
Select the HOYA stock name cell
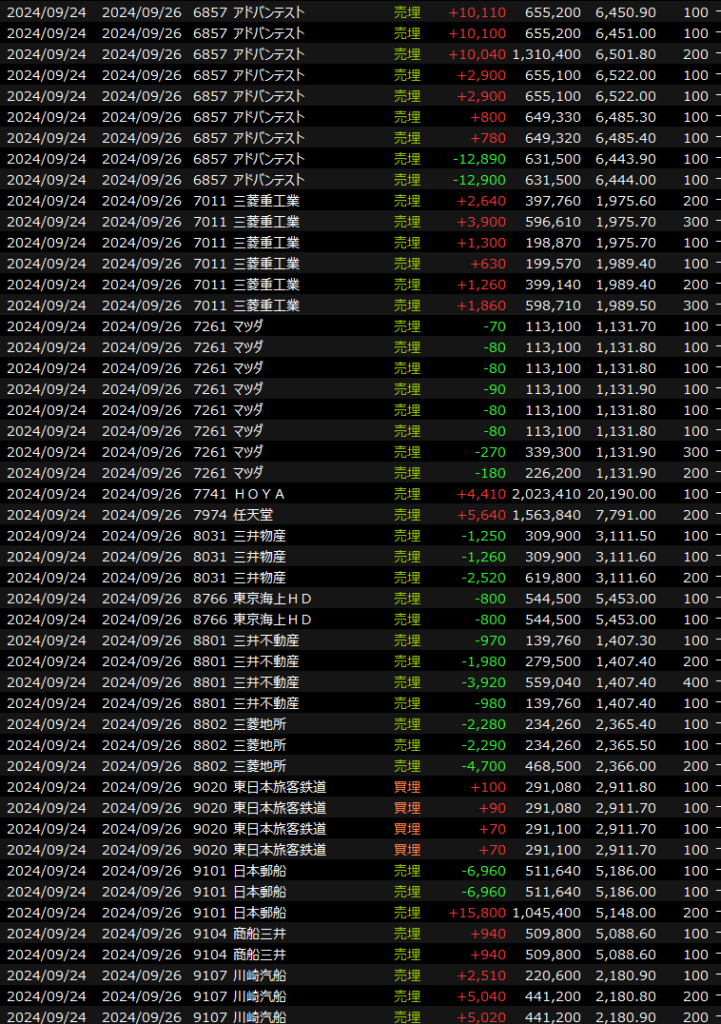click(260, 494)
